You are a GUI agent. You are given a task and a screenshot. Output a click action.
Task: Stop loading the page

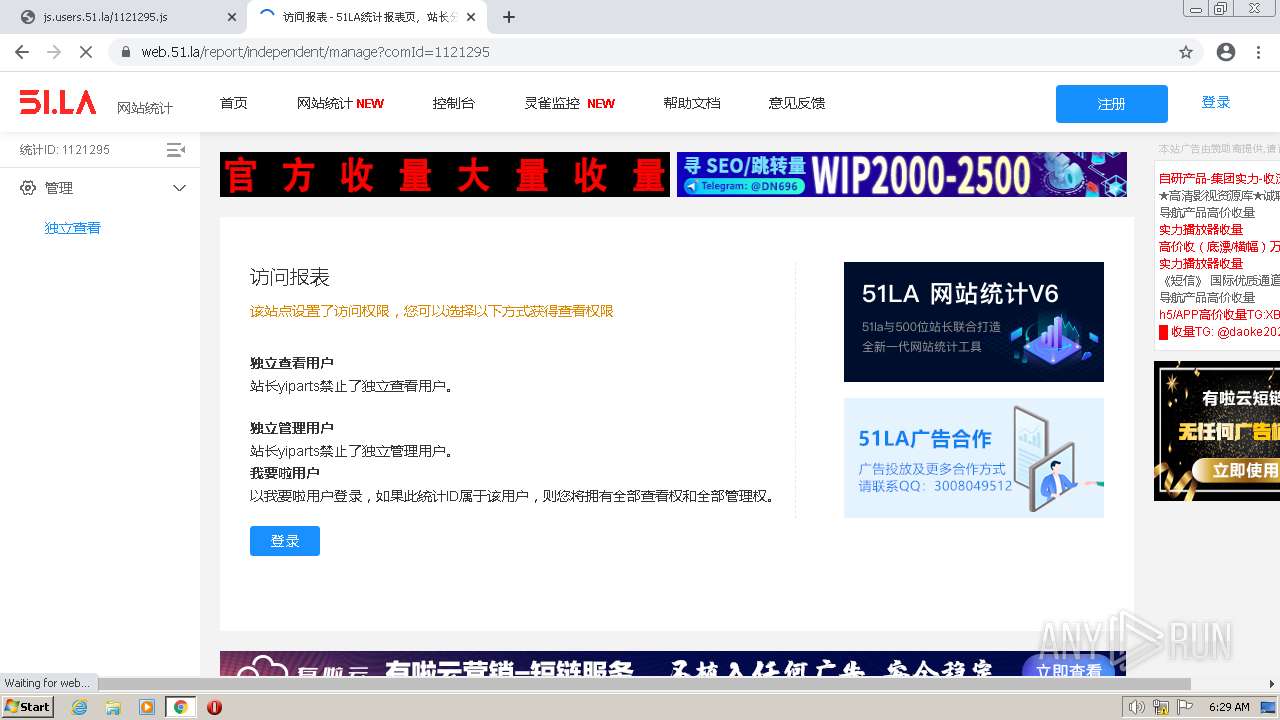86,52
